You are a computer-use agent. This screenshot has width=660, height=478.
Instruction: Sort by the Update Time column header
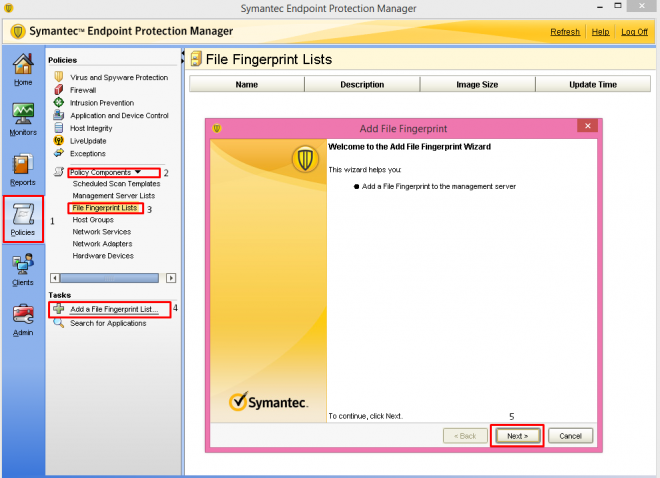click(x=593, y=84)
